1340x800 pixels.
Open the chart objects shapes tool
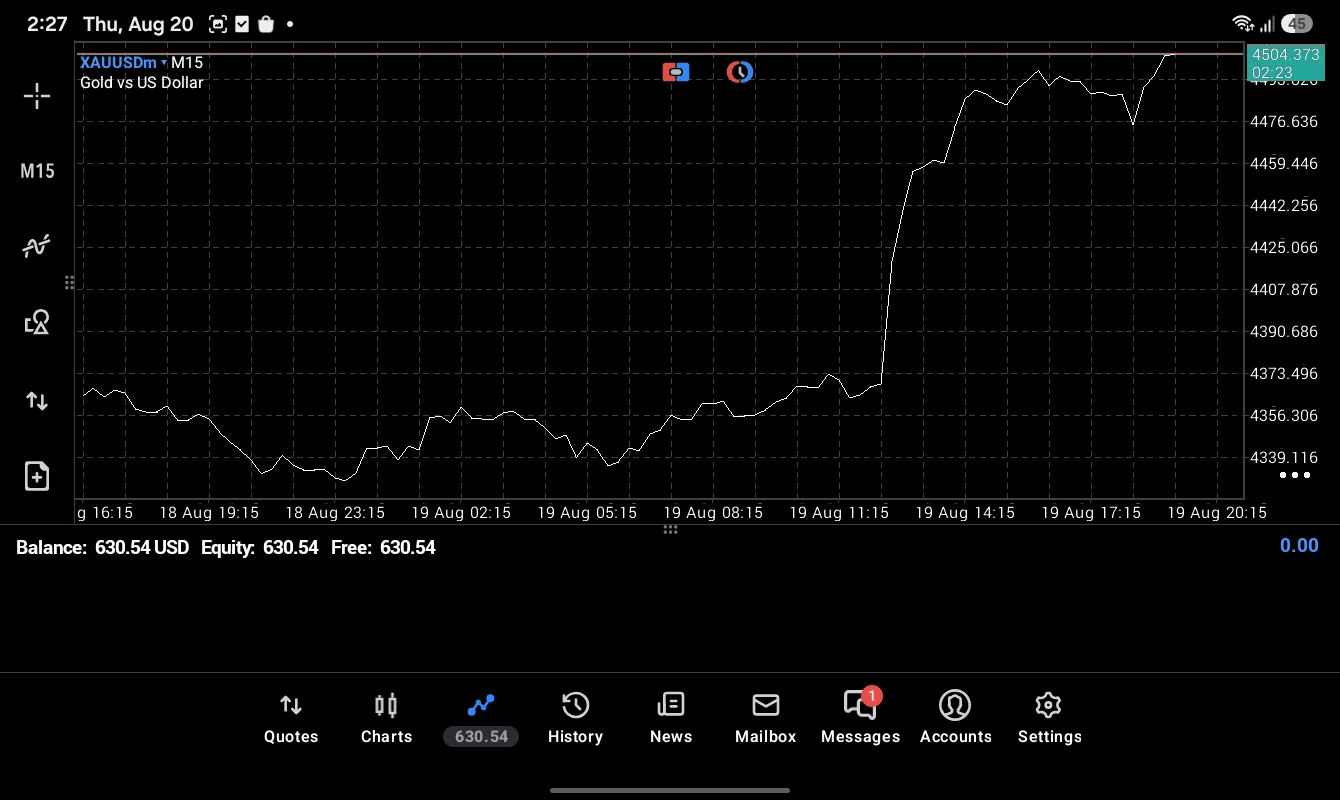pyautogui.click(x=37, y=322)
